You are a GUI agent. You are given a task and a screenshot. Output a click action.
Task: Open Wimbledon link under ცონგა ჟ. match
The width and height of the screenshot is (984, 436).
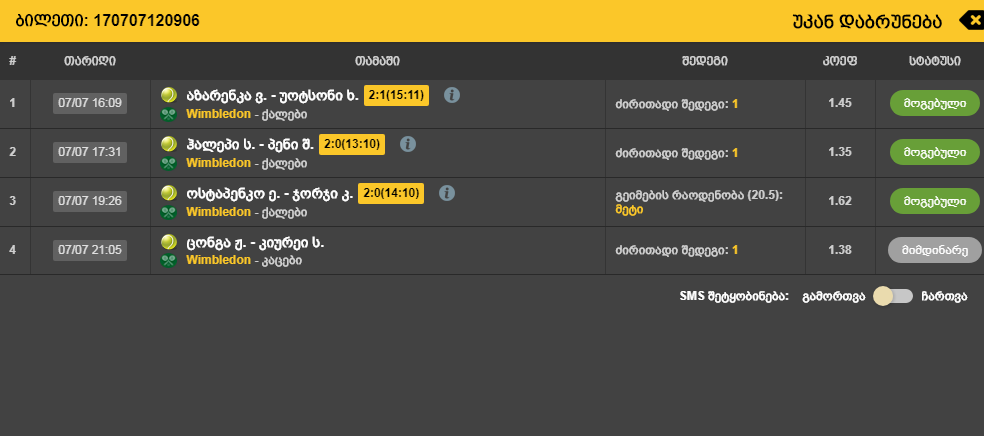coord(218,260)
